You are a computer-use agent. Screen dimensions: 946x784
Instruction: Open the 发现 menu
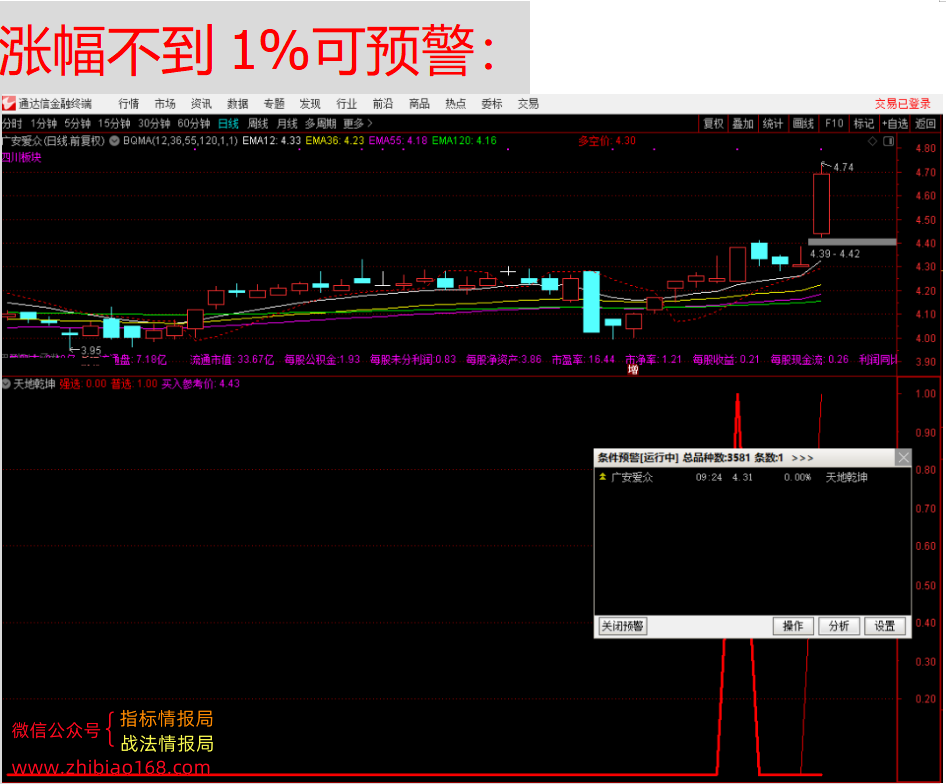tap(310, 104)
